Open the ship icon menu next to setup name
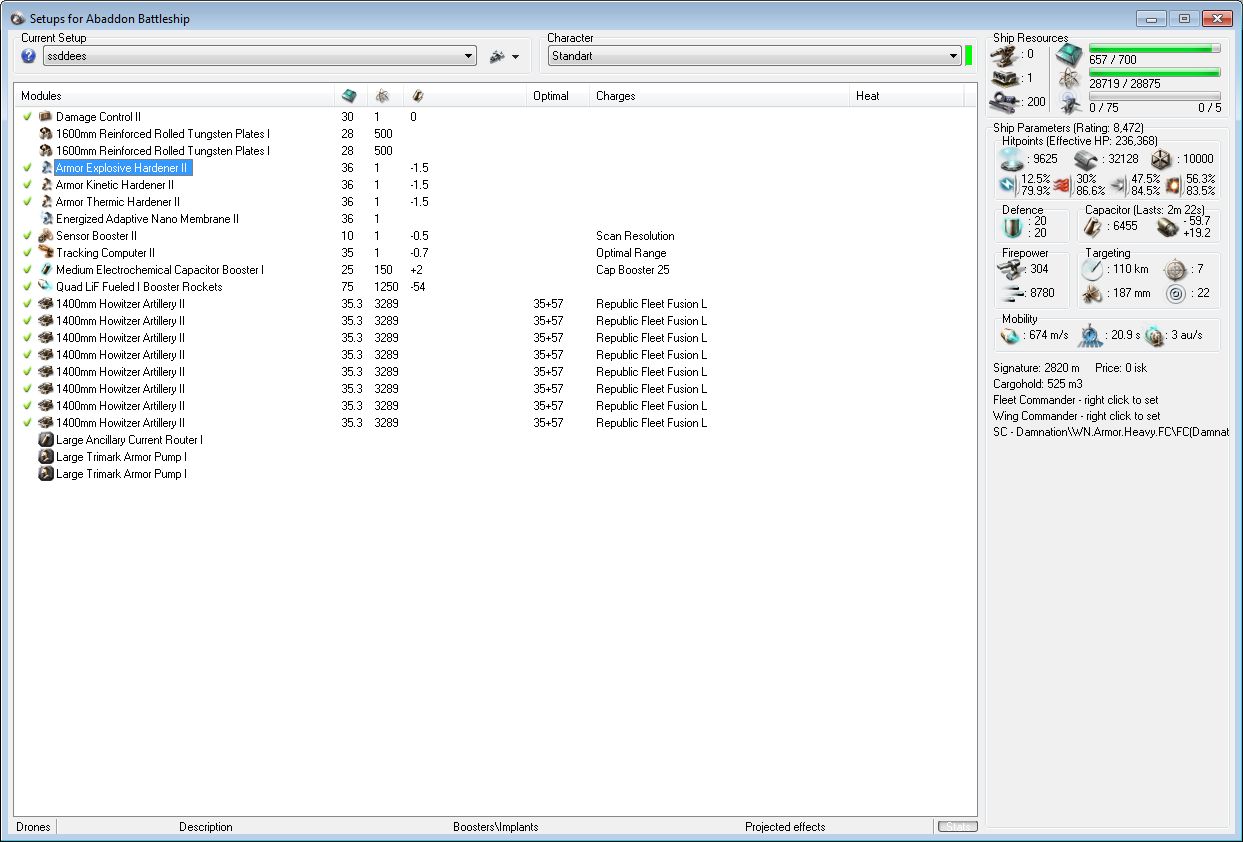Viewport: 1243px width, 842px height. coord(504,57)
